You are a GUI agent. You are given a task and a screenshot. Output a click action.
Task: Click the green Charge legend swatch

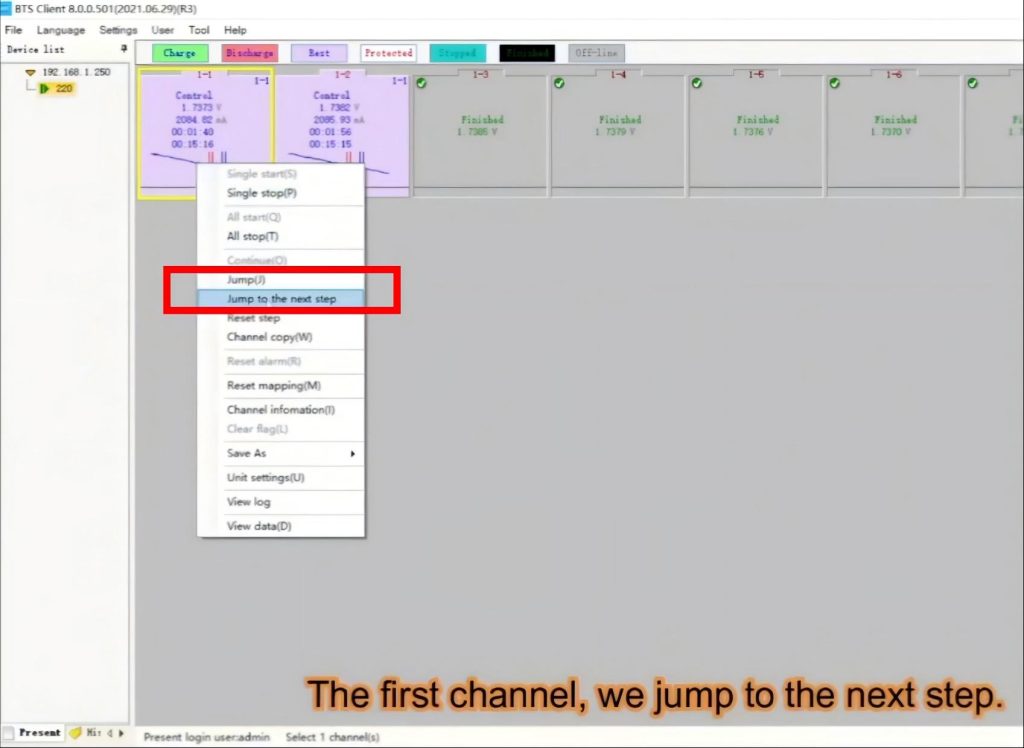(x=180, y=53)
